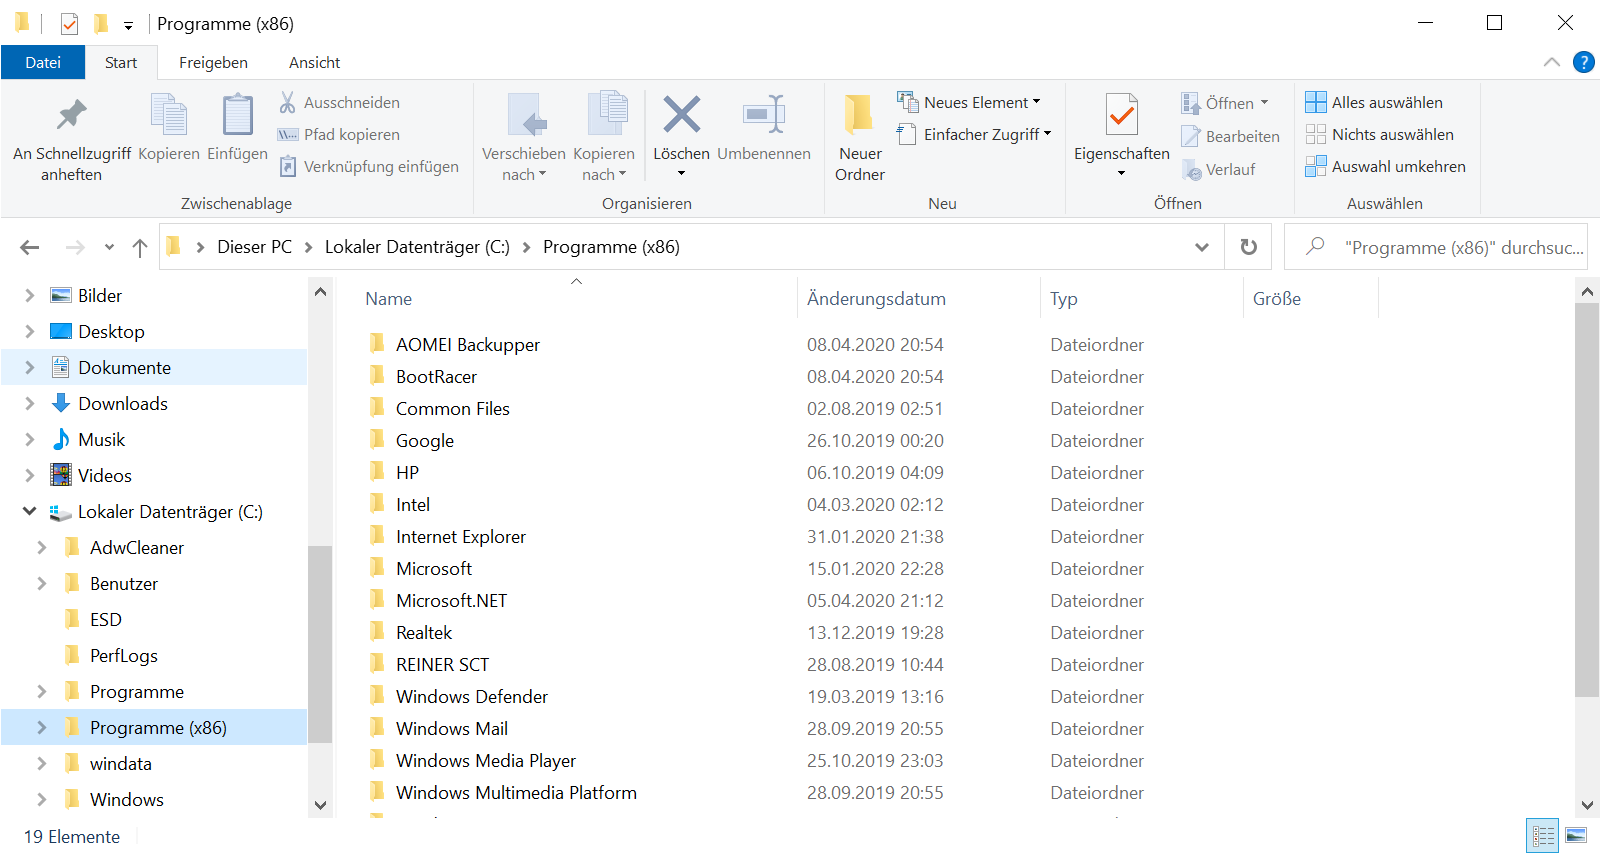The image size is (1601, 854).
Task: Open the Löschen dropdown arrow
Action: point(682,174)
